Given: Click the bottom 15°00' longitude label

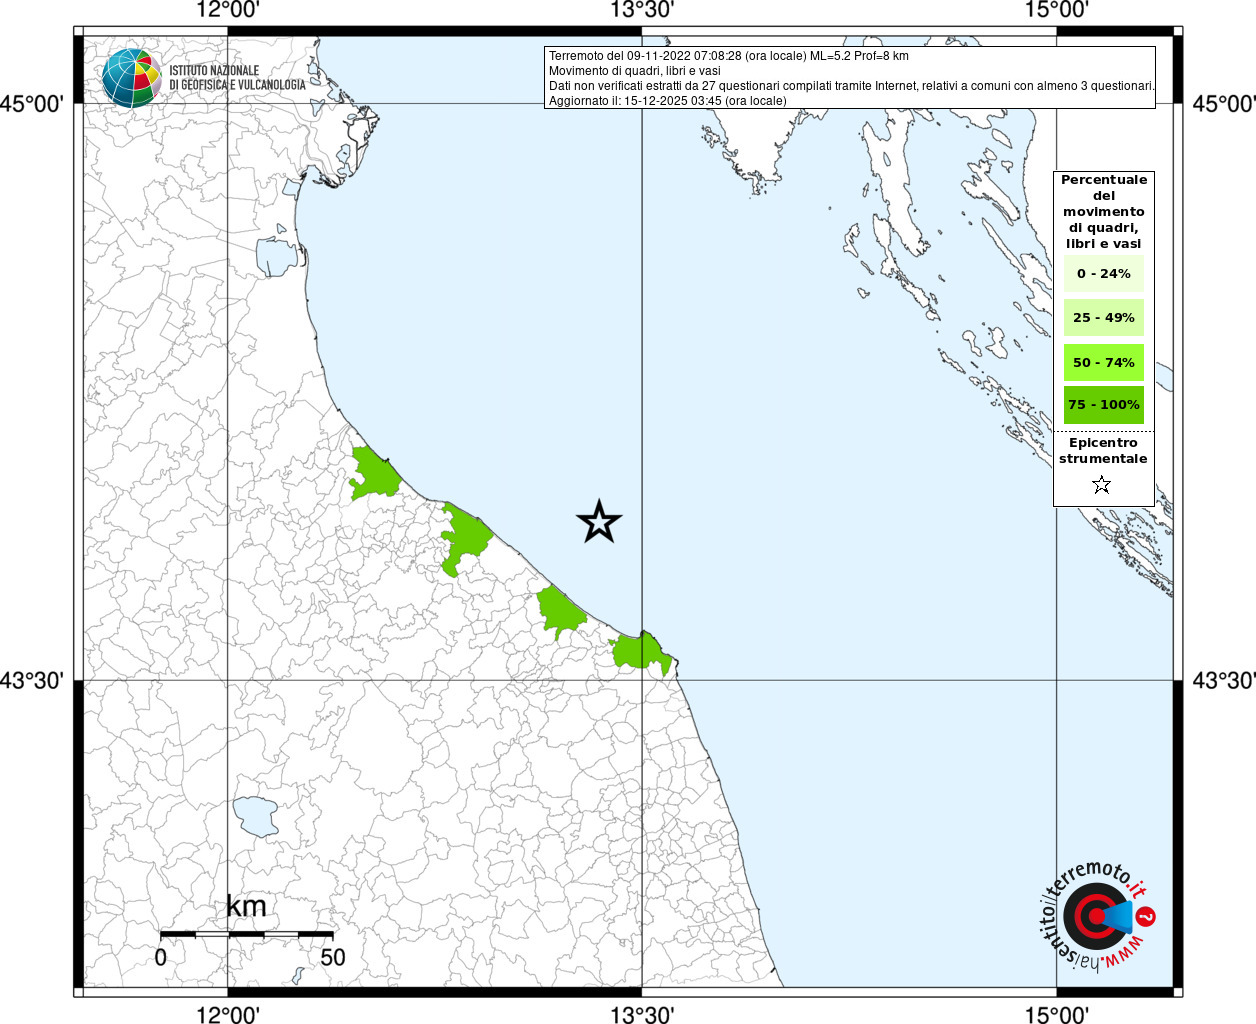Looking at the screenshot, I should click(x=1056, y=1014).
